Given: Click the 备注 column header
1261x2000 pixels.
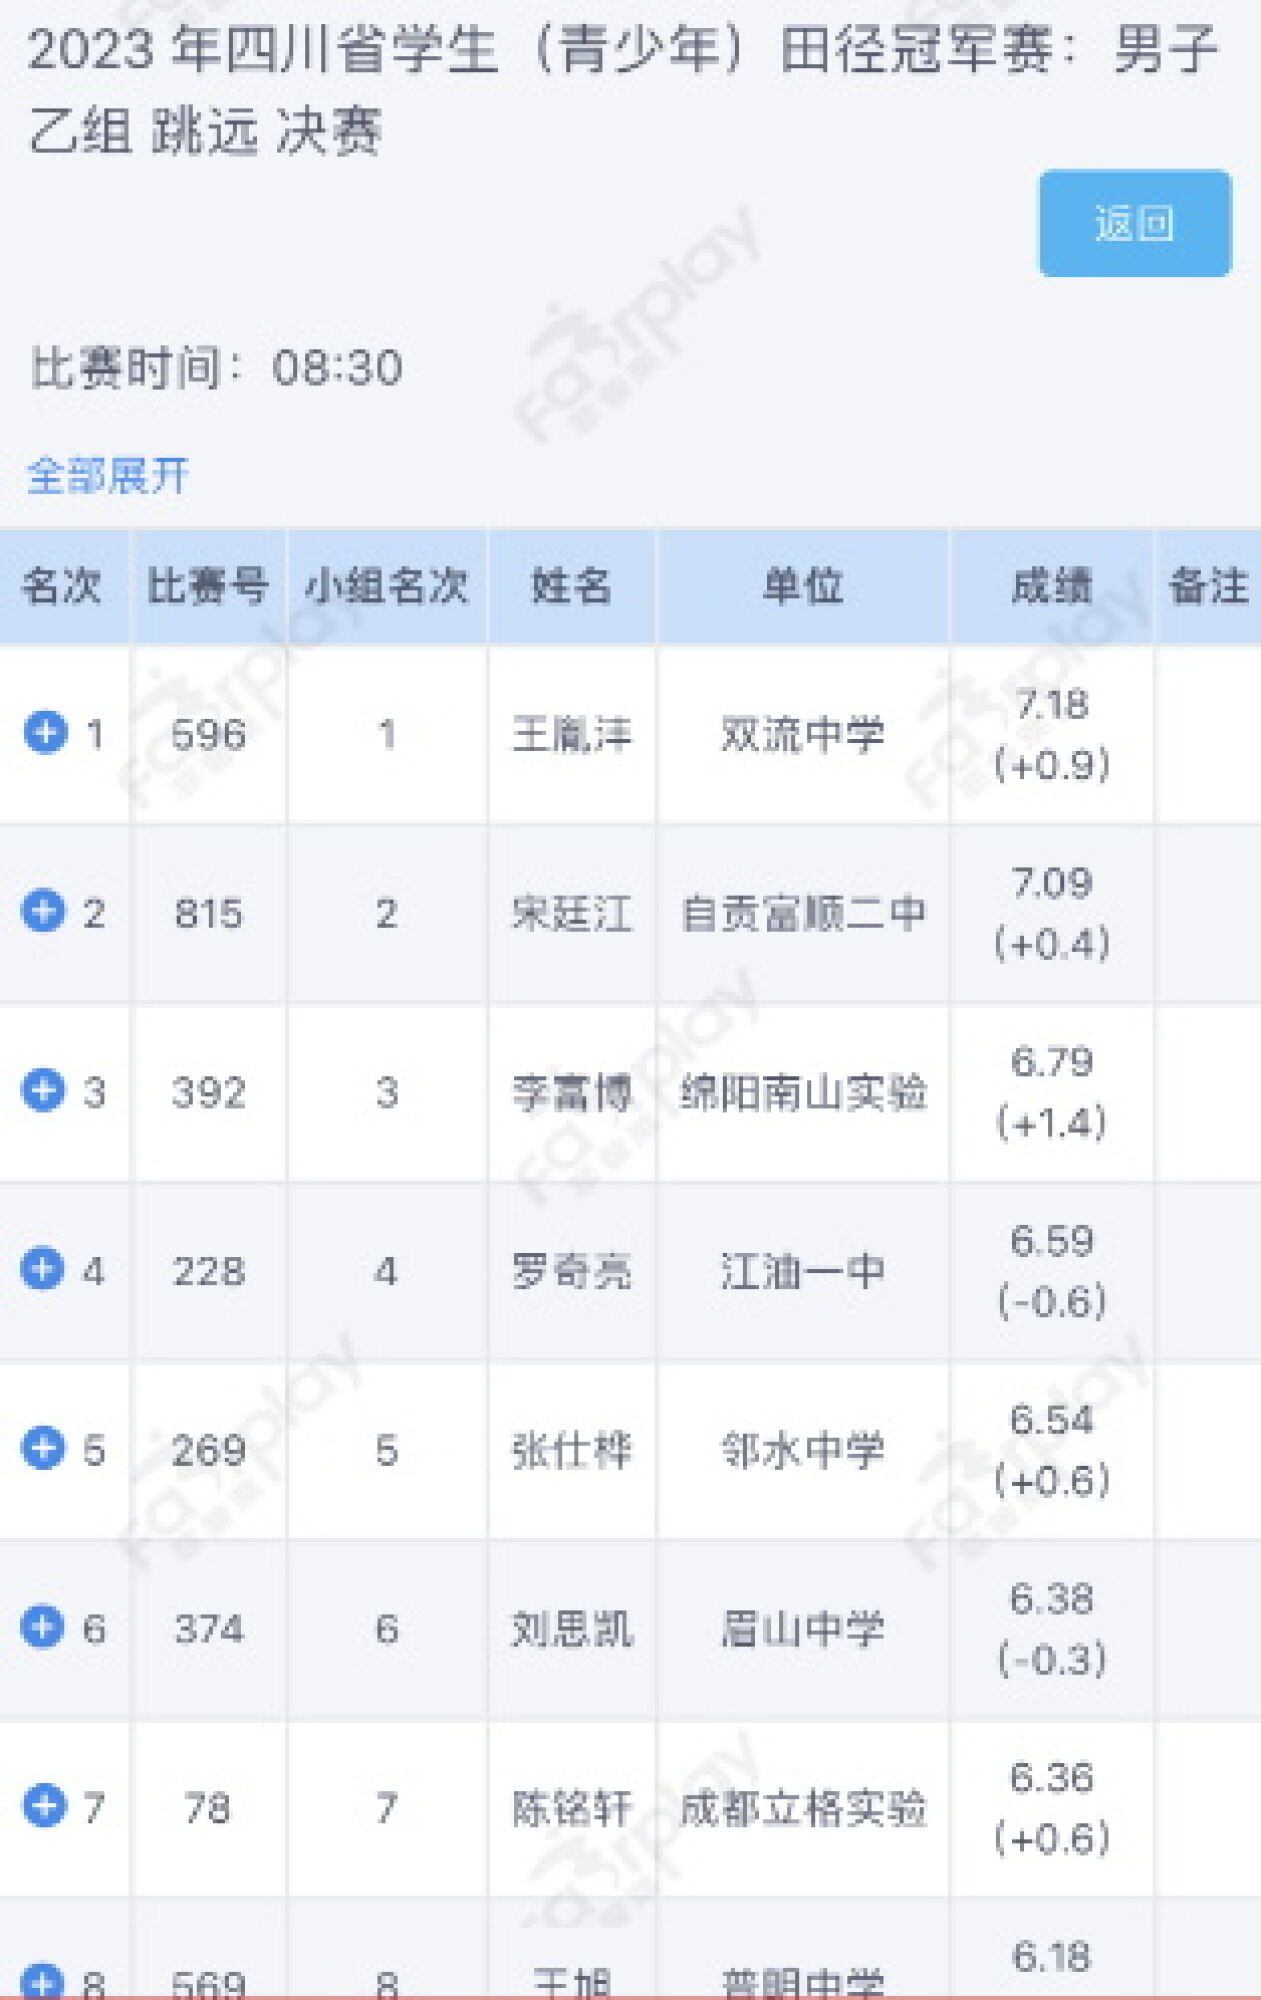Looking at the screenshot, I should click(1208, 586).
